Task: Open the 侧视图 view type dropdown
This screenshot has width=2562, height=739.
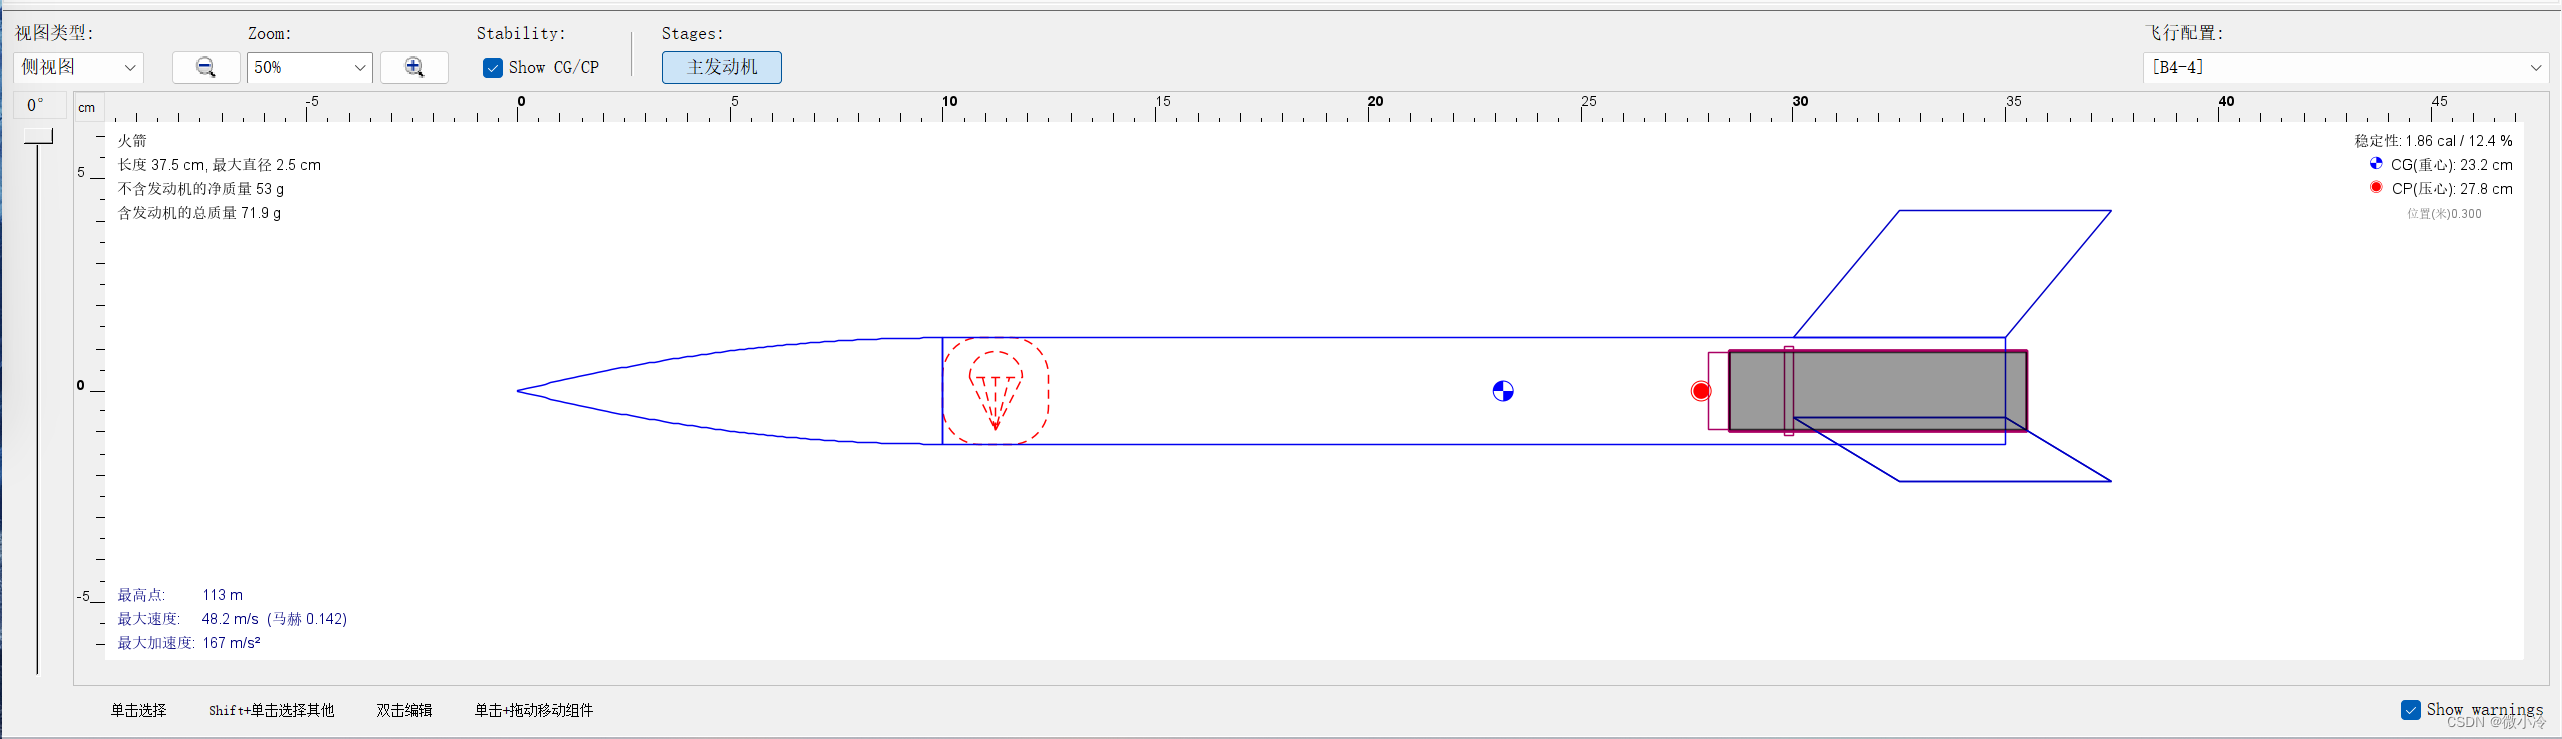Action: pos(79,67)
